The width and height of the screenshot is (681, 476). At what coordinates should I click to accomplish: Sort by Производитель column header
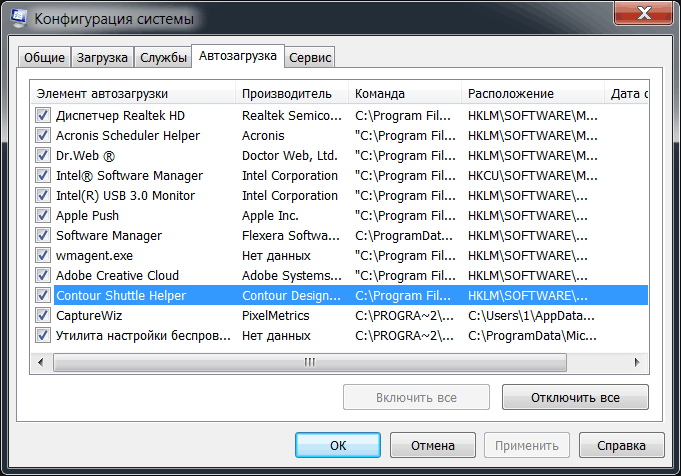(292, 93)
